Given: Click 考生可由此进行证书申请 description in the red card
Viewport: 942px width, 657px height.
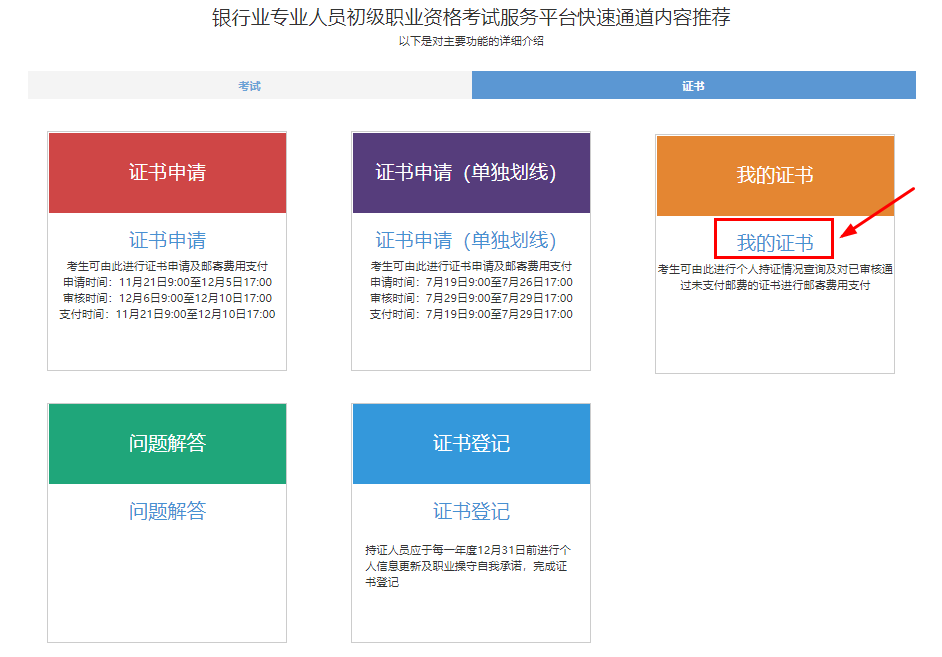Looking at the screenshot, I should (167, 266).
